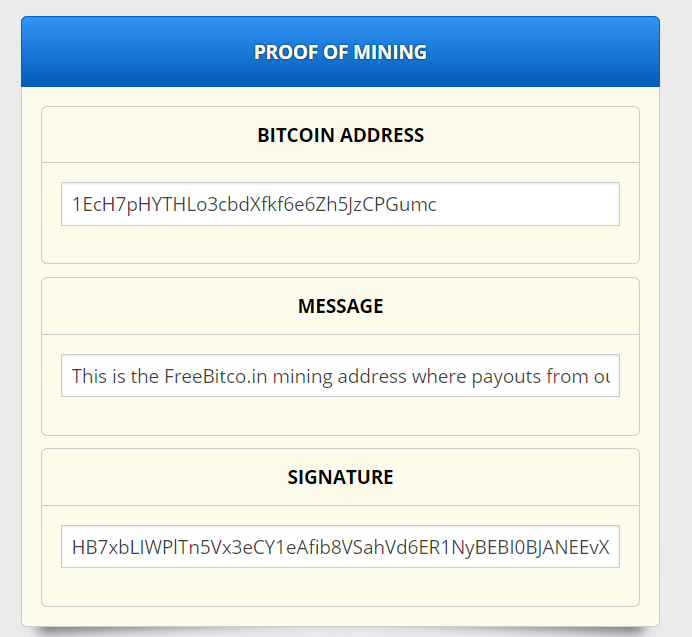The height and width of the screenshot is (637, 692).
Task: Click the Bitcoin address input field
Action: click(340, 204)
